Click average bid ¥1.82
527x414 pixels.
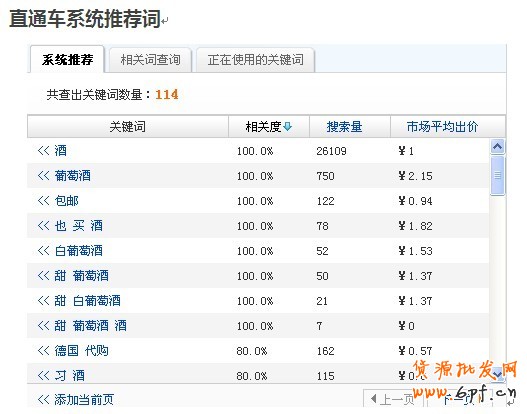415,226
